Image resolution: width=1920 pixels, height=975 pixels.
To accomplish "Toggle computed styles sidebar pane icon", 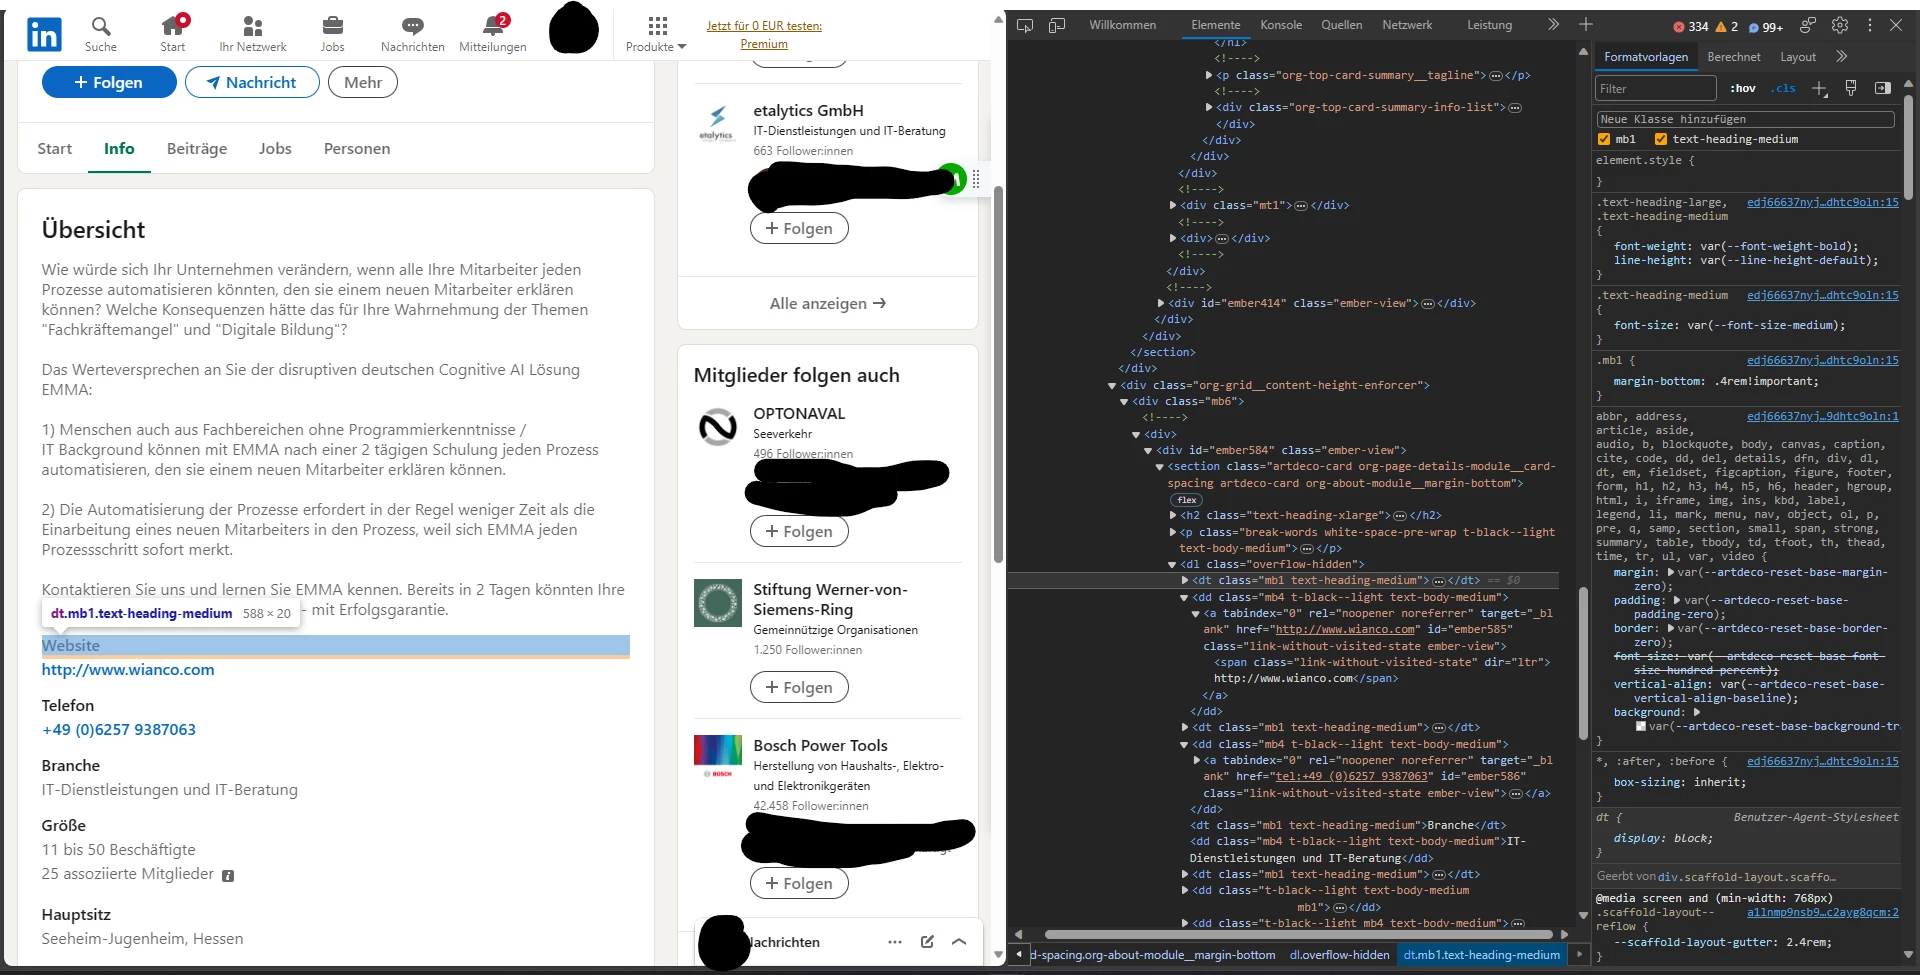I will pyautogui.click(x=1883, y=88).
